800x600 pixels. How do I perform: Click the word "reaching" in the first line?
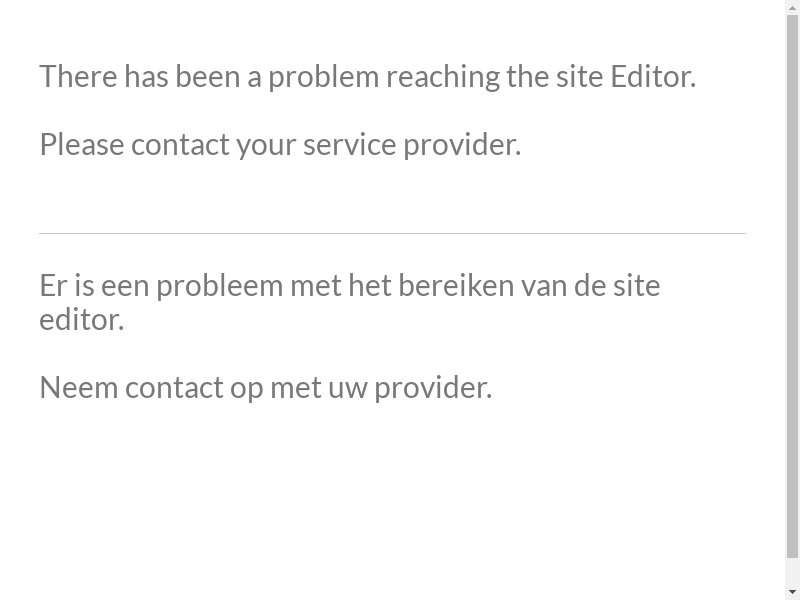tap(442, 77)
